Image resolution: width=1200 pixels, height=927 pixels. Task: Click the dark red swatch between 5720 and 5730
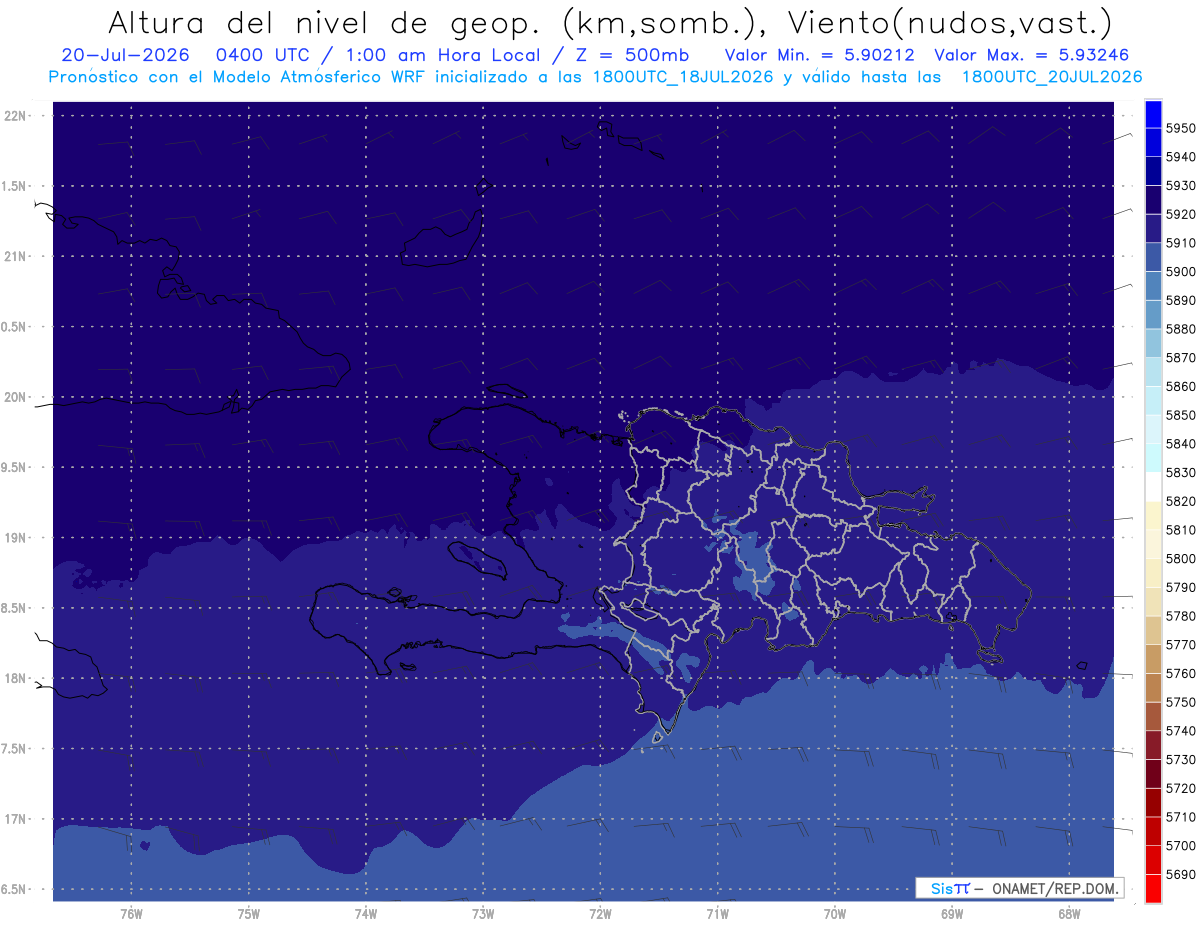[1153, 774]
